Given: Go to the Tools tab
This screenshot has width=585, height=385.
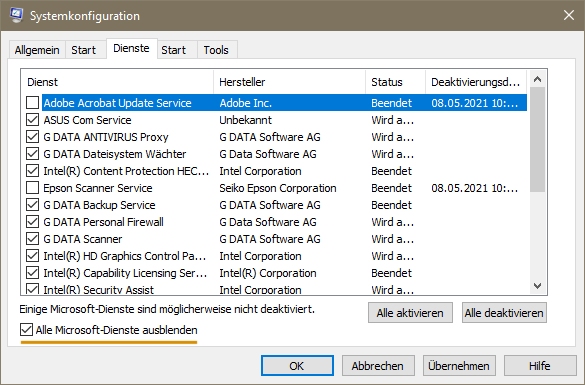Looking at the screenshot, I should tap(216, 50).
